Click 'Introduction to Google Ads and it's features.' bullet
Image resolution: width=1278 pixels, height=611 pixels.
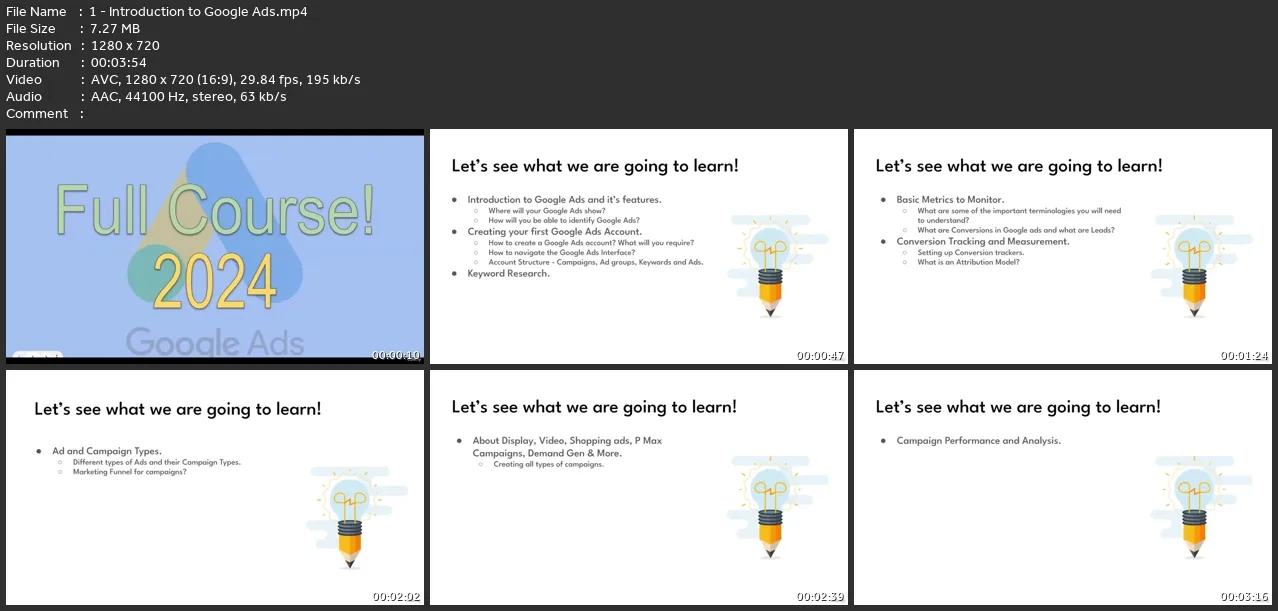point(564,200)
